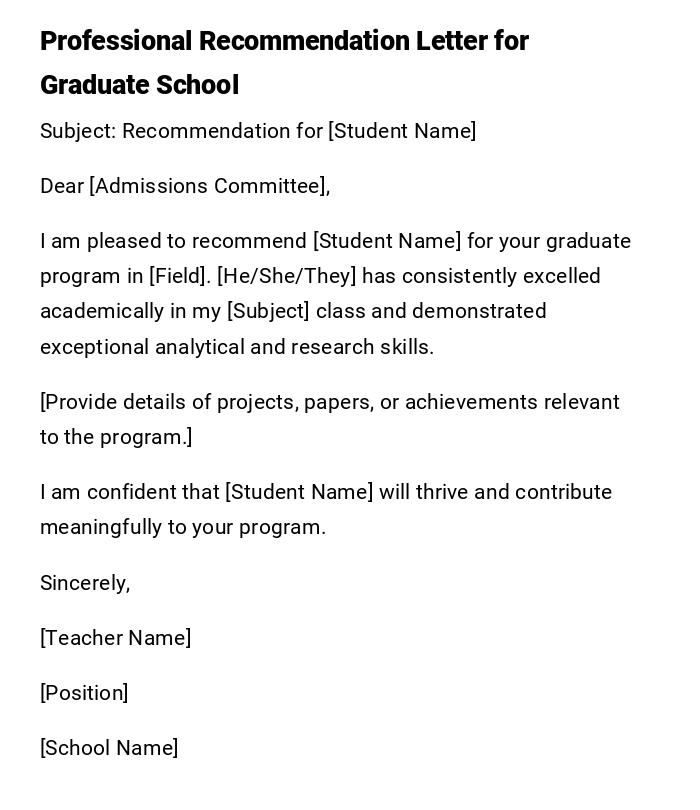The image size is (700, 810).
Task: Click the [School Name] placeholder
Action: click(109, 748)
